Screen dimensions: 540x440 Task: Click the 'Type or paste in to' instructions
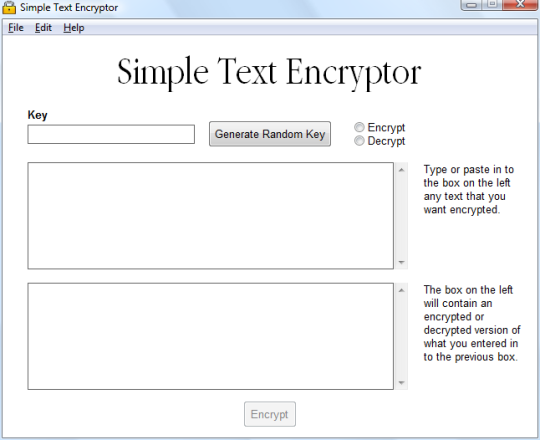[468, 189]
